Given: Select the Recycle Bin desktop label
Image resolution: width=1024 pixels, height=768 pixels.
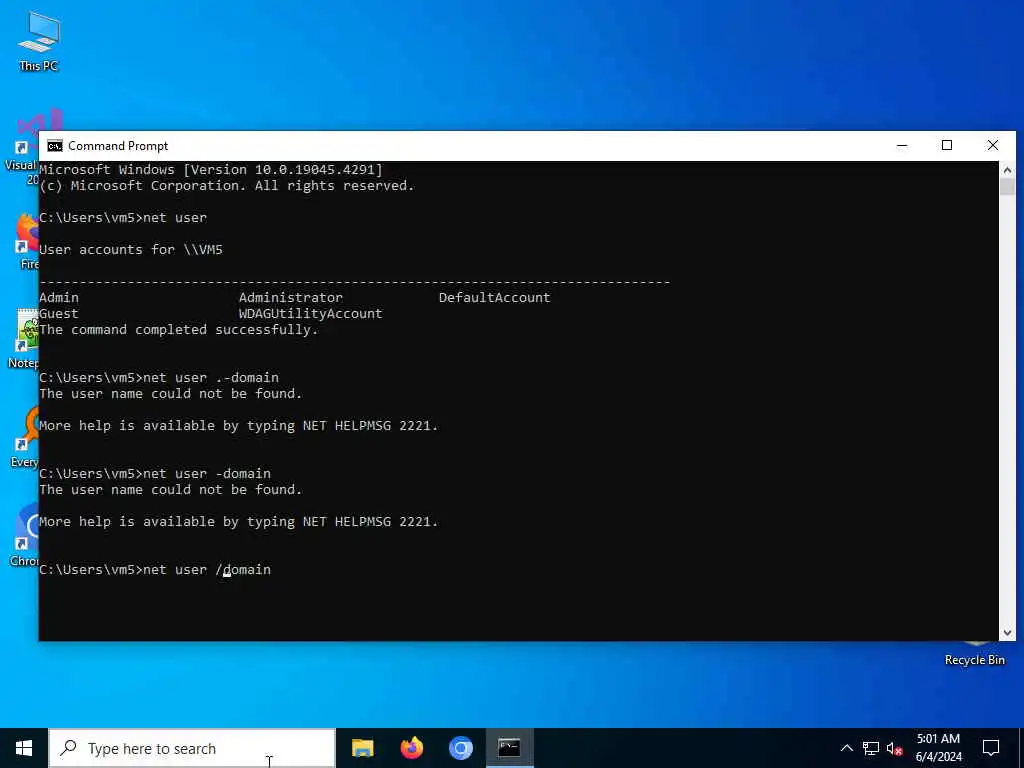Looking at the screenshot, I should coord(974,660).
